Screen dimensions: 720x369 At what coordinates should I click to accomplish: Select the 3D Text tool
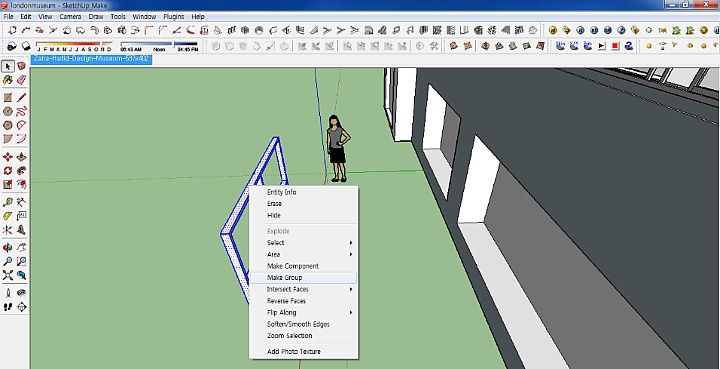(x=22, y=229)
